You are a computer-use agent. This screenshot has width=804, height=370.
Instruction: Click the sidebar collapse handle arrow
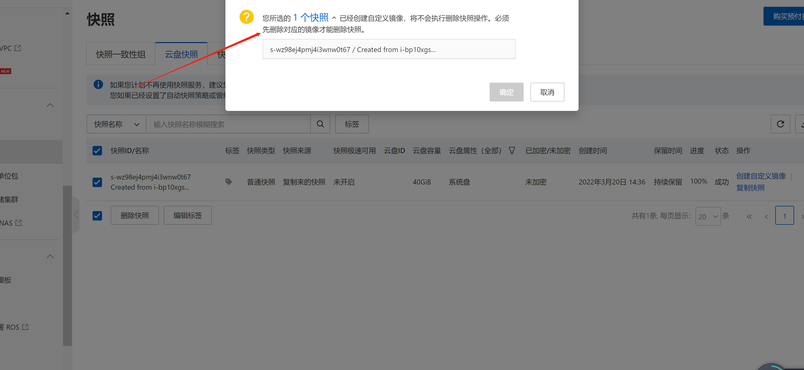76,214
